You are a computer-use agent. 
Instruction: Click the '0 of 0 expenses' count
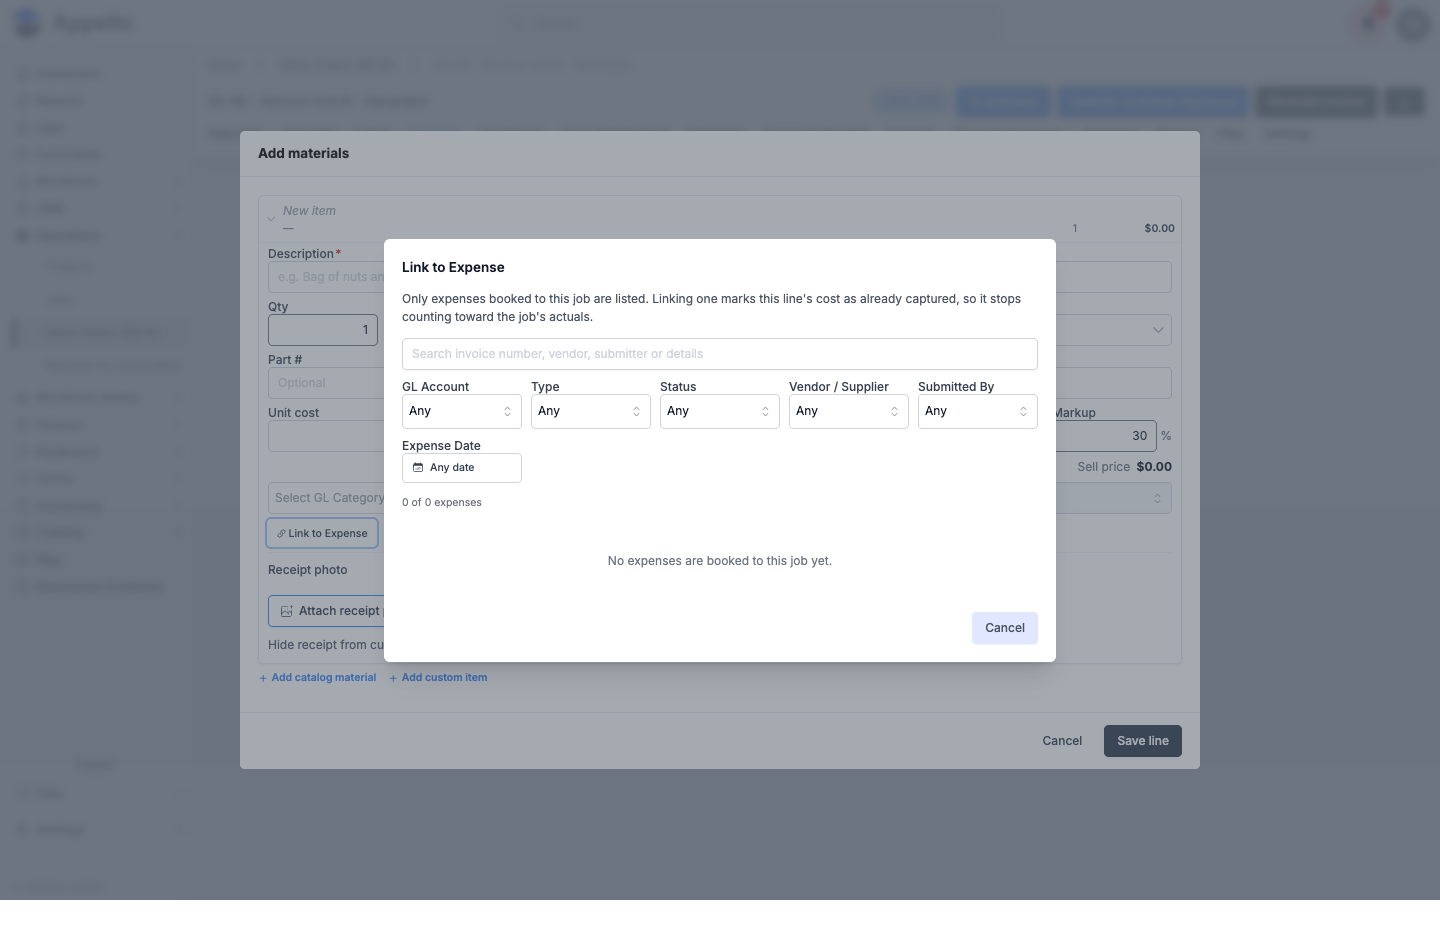[x=442, y=503]
